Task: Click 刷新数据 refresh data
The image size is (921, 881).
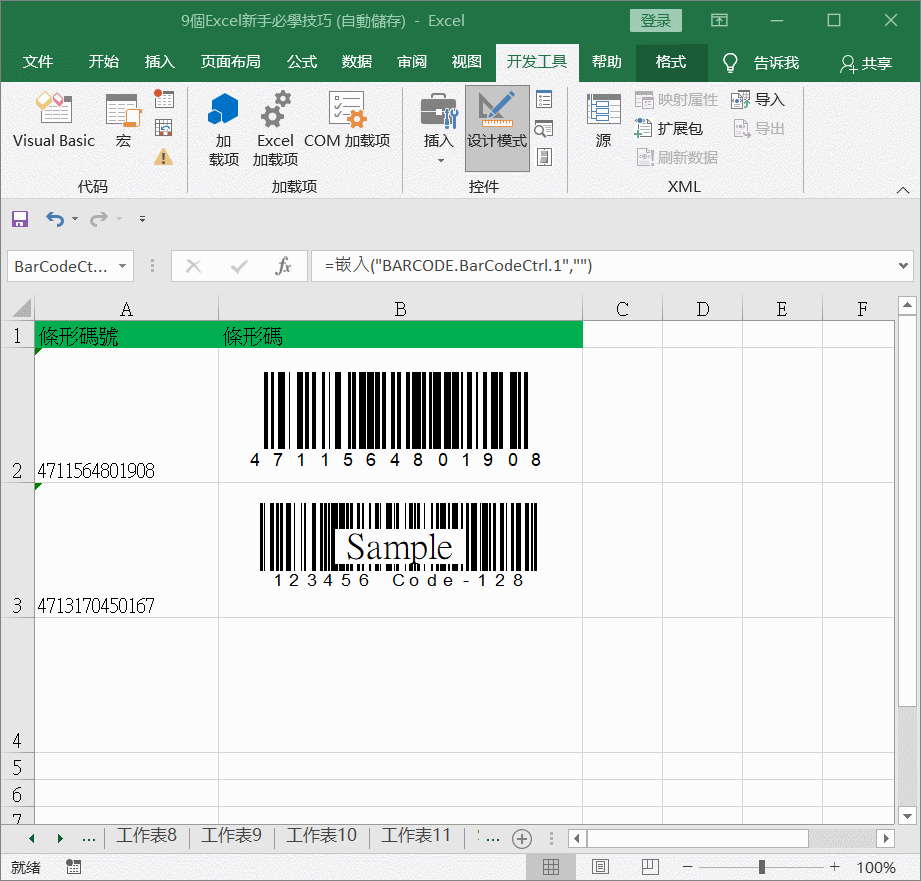Action: pos(677,157)
